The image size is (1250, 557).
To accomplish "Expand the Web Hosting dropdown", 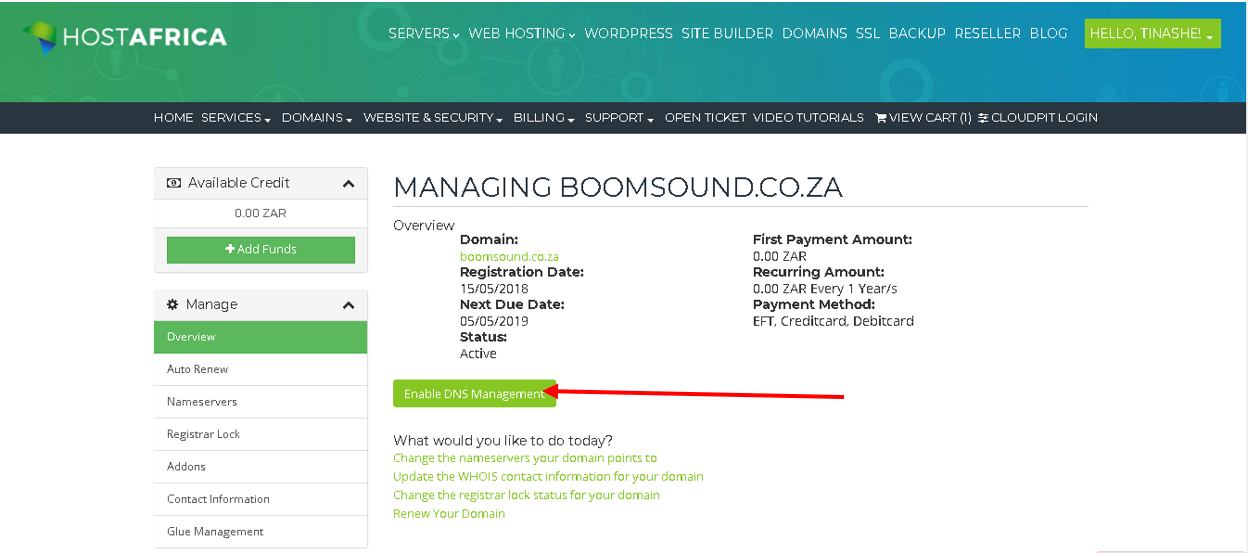I will [522, 34].
